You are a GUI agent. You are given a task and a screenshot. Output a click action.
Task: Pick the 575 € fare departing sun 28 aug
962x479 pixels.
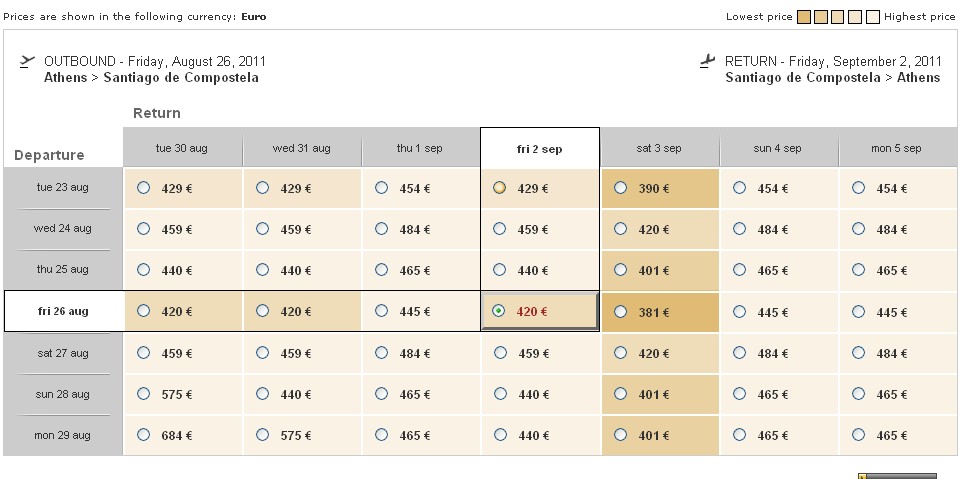coord(143,394)
